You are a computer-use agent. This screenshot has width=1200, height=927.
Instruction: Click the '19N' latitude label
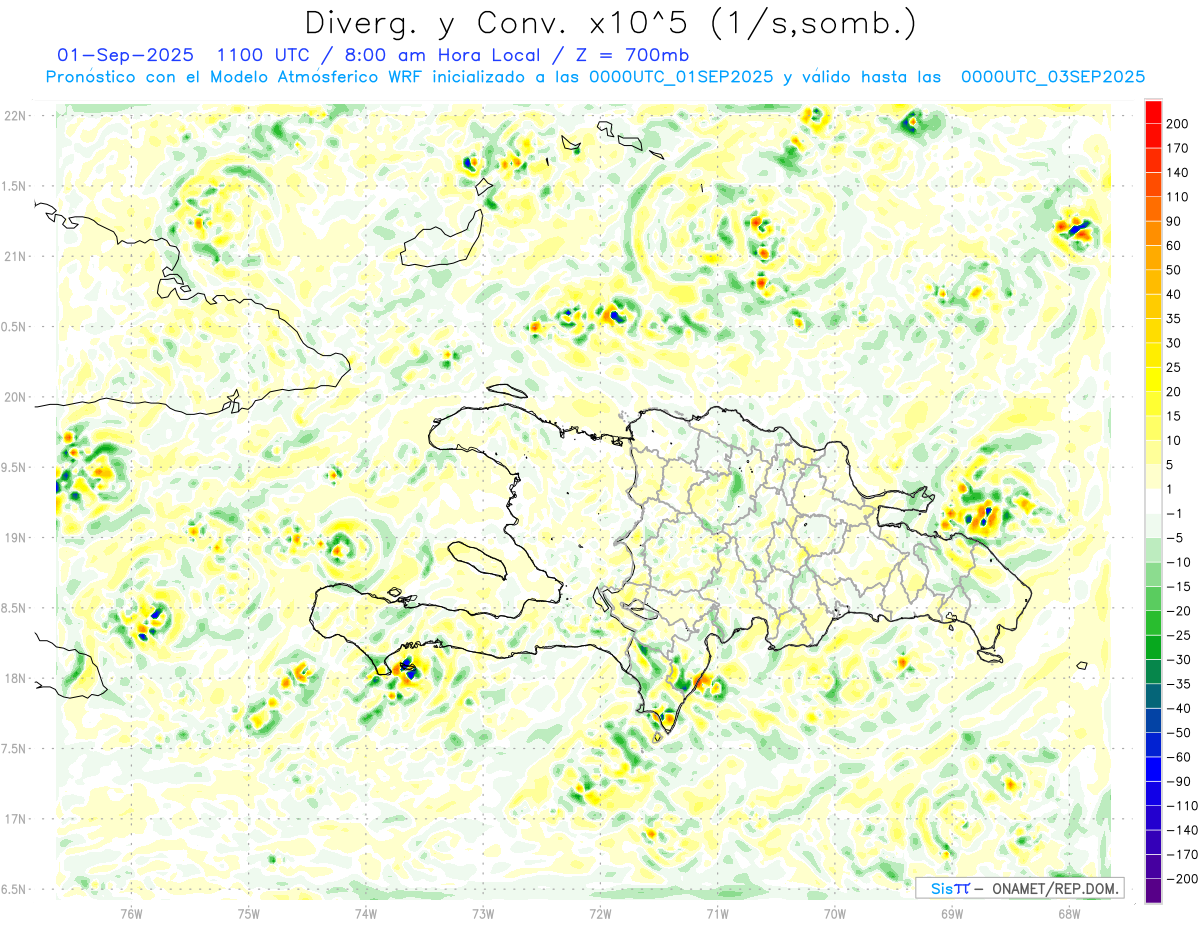coord(15,538)
